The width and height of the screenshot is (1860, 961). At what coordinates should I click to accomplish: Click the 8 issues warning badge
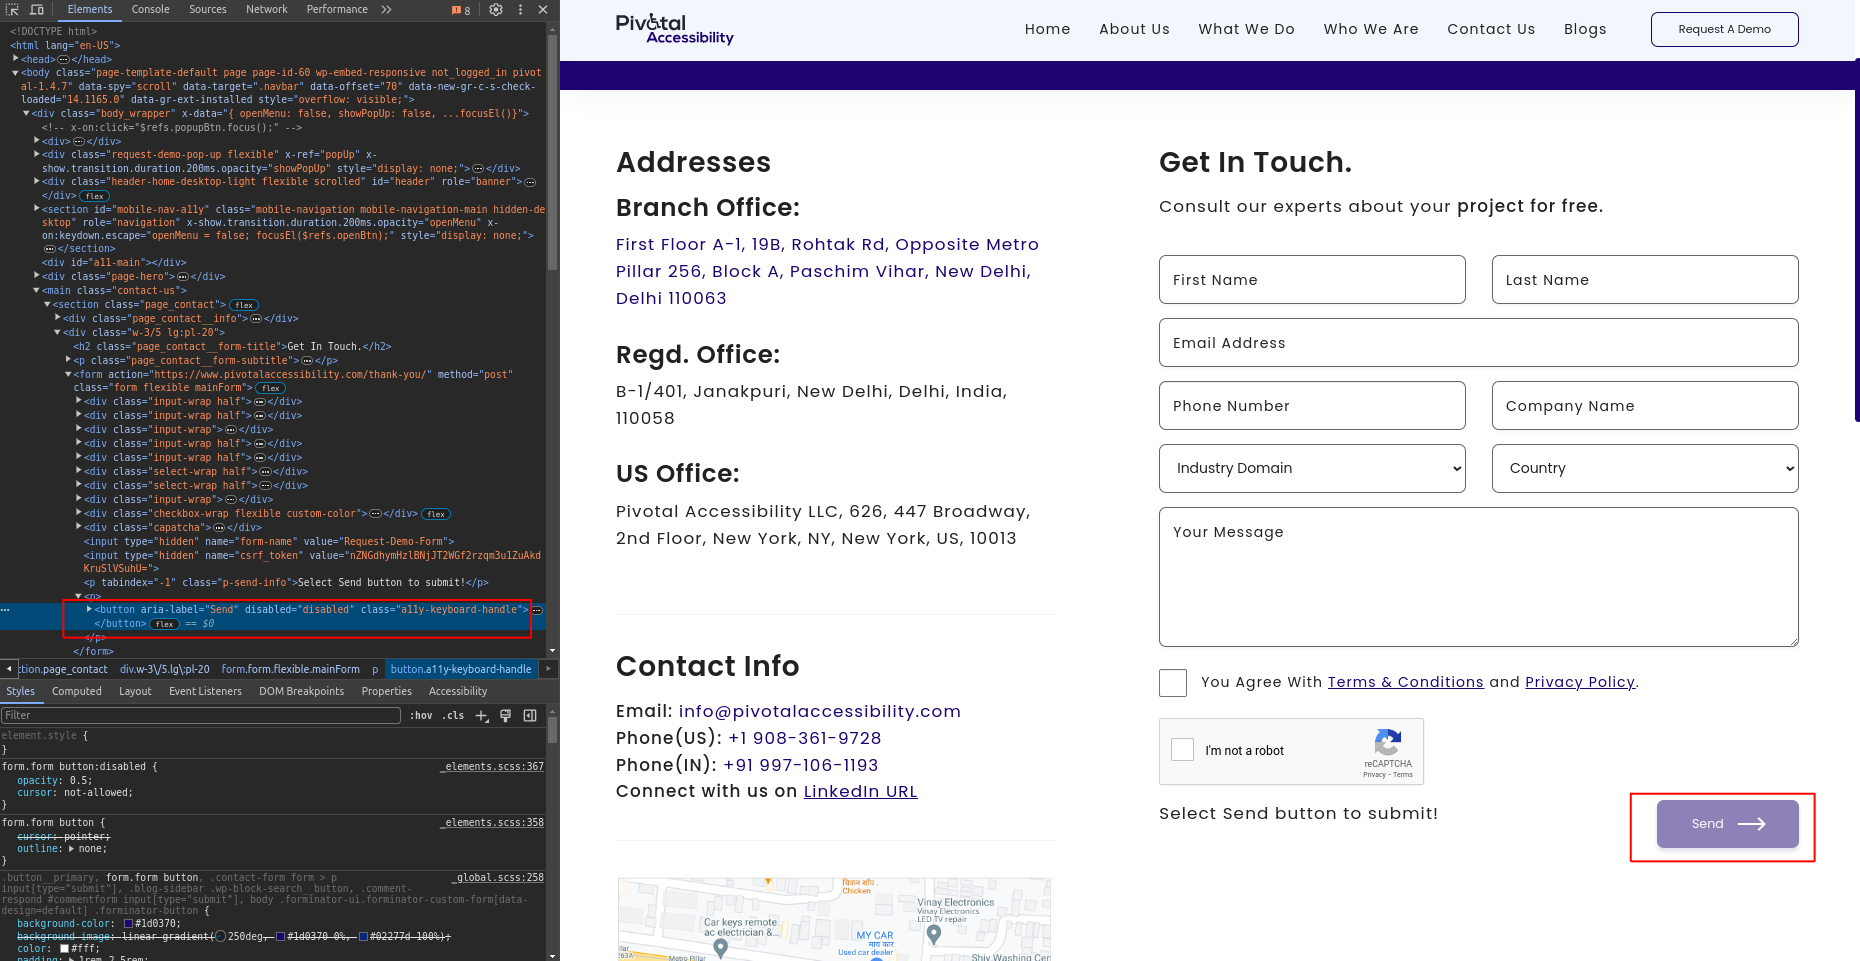coord(461,10)
